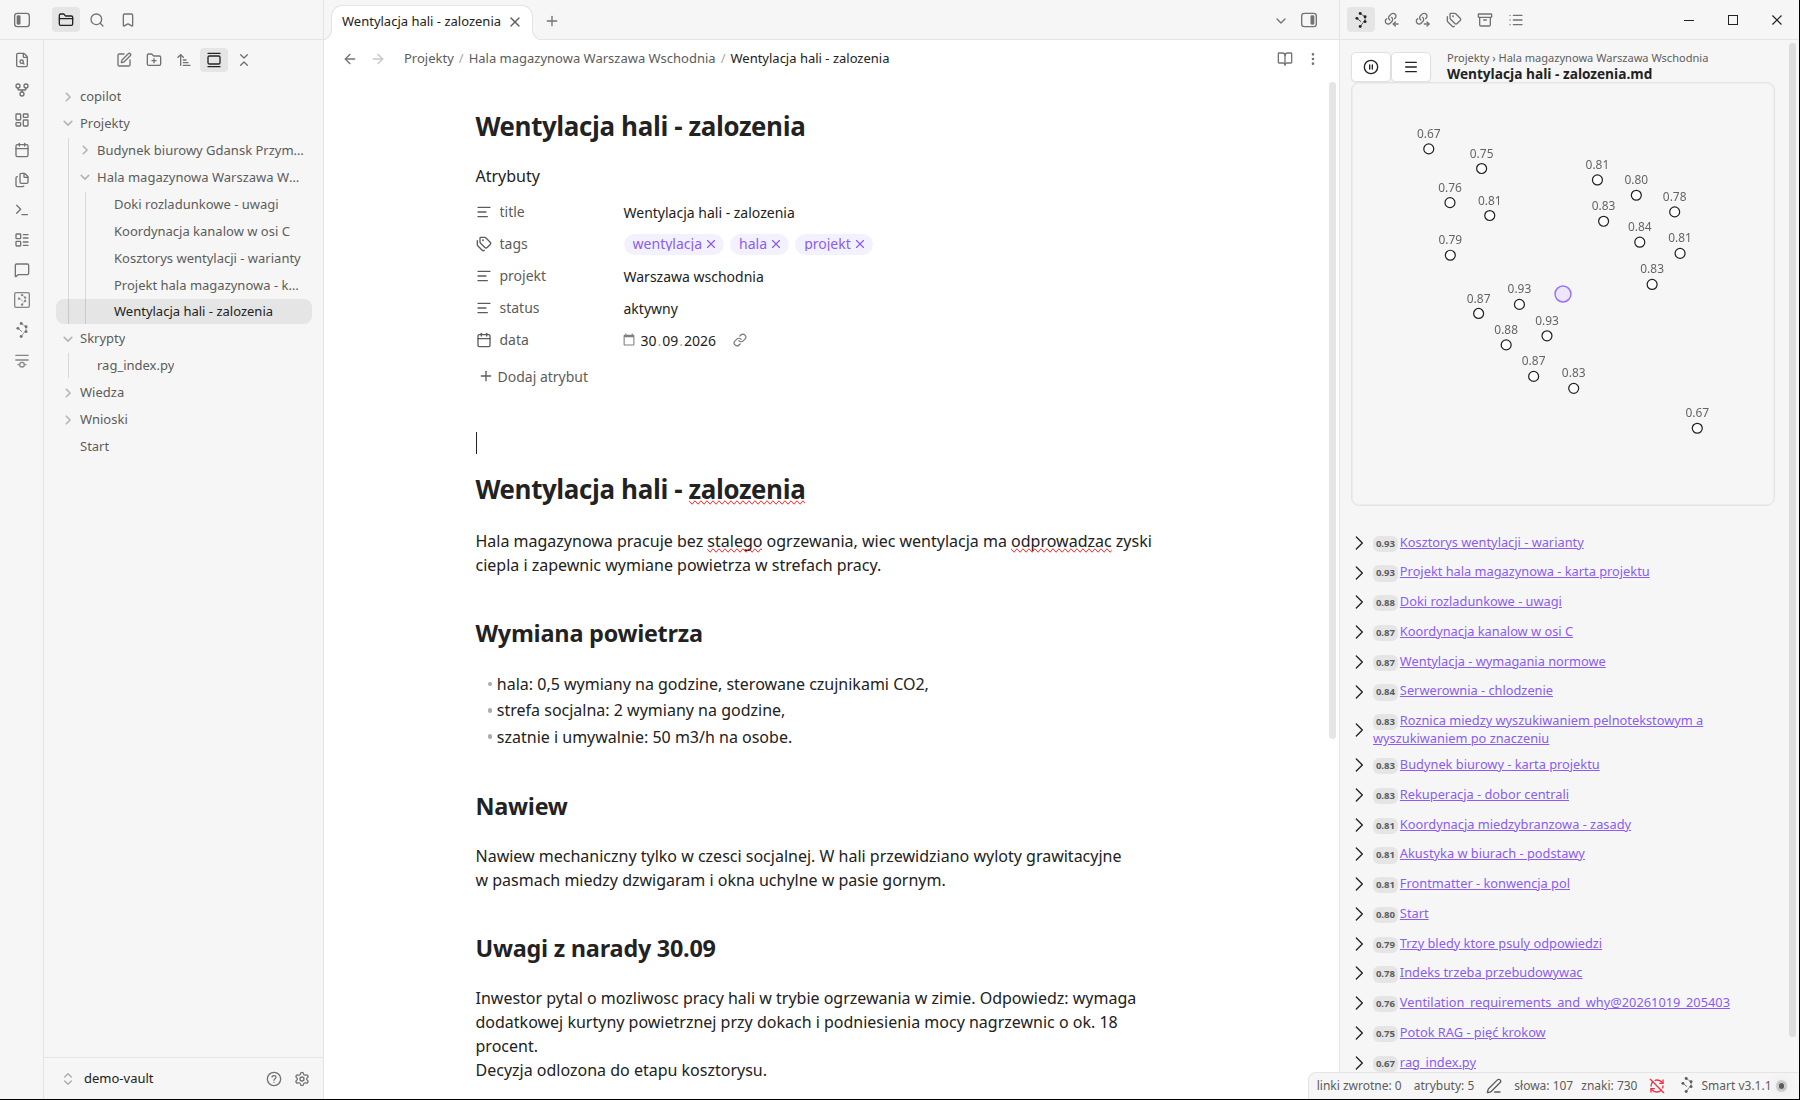Viewport: 1800px width, 1100px height.
Task: Toggle the left sidebar collapse icon
Action: pos(22,20)
